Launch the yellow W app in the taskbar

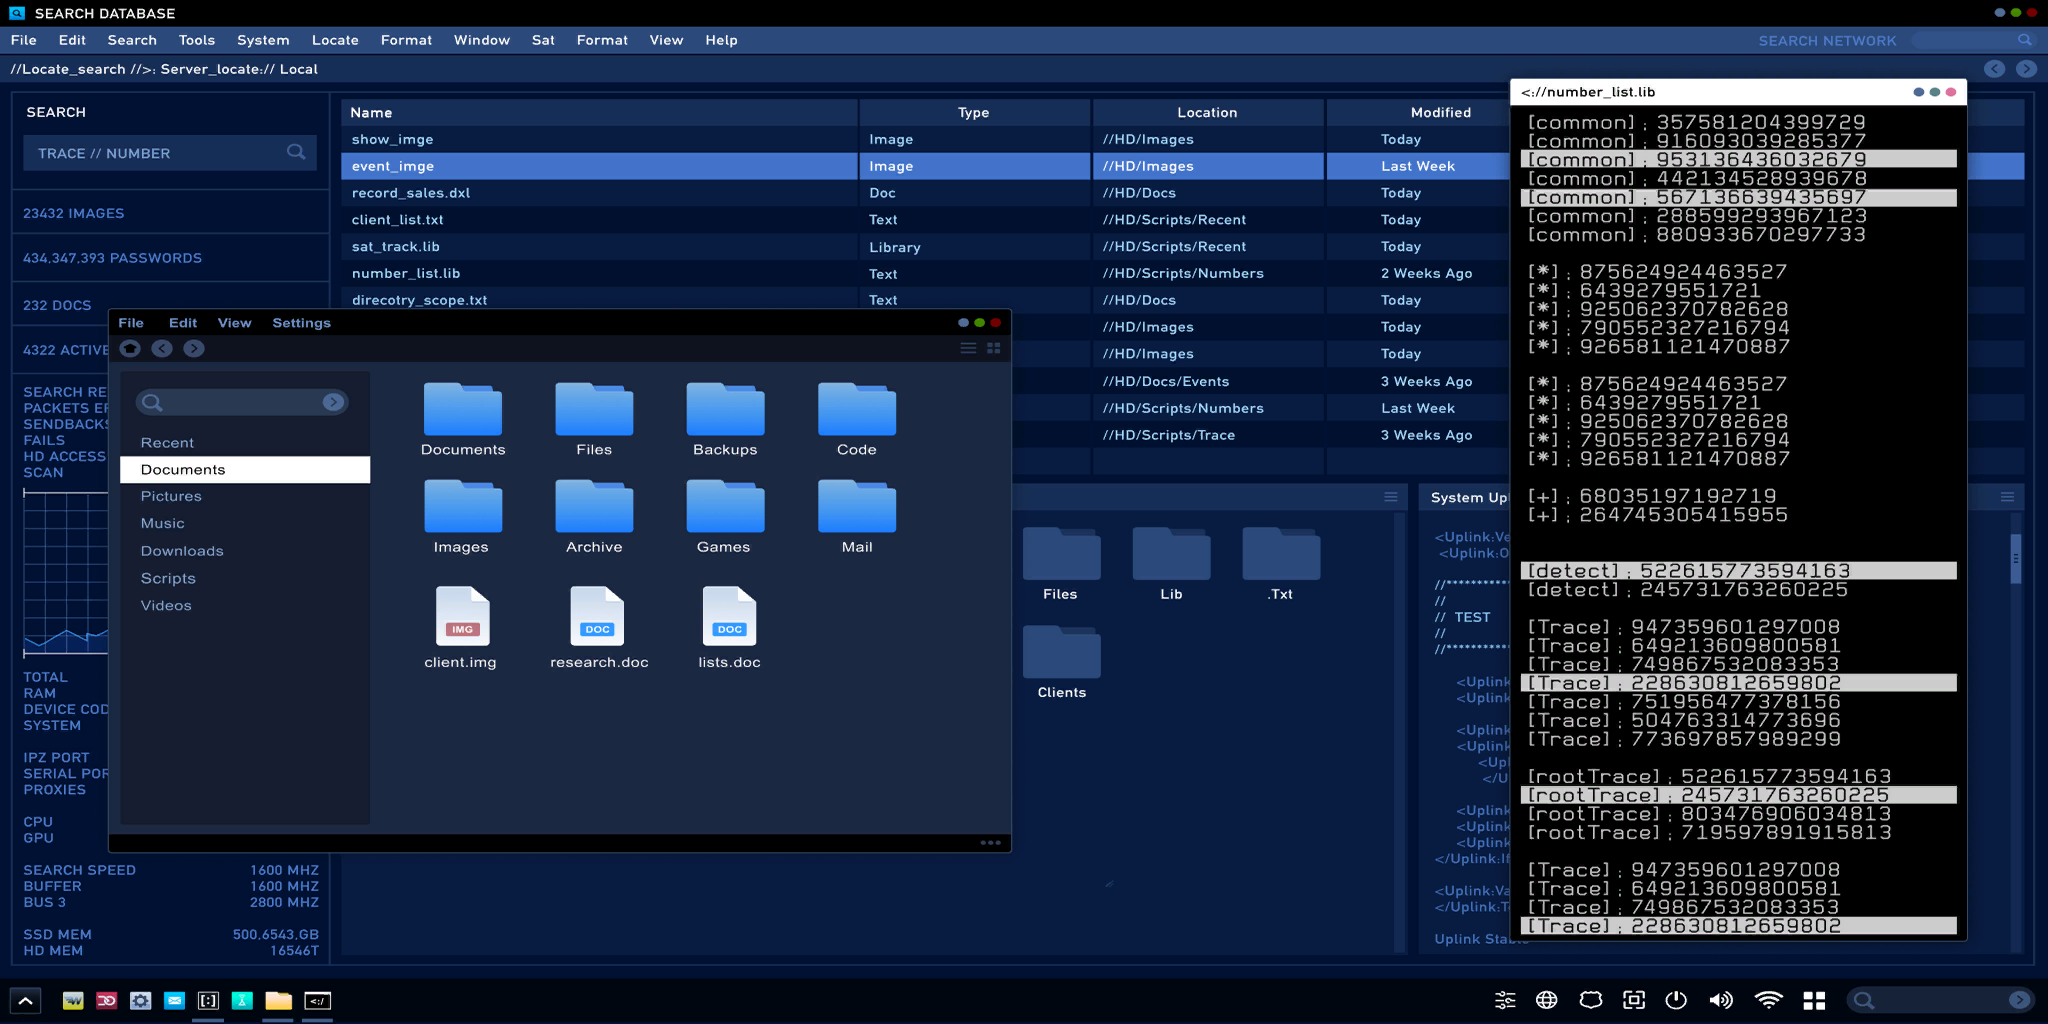point(73,1000)
